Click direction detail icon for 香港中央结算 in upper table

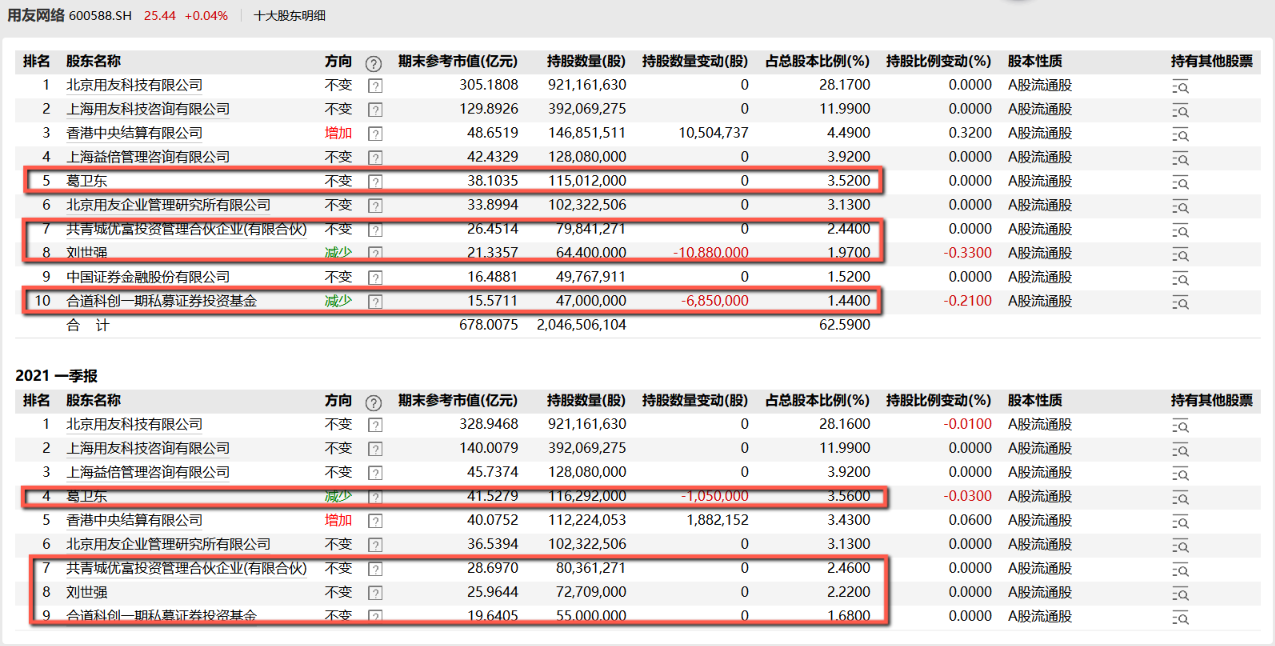coord(375,134)
